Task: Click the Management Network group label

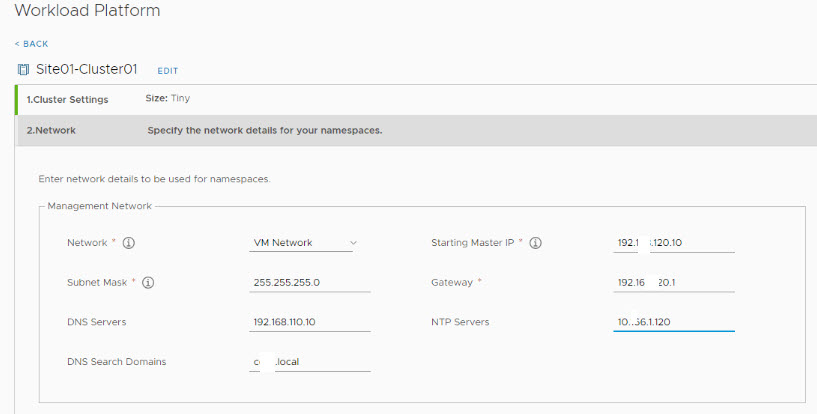Action: [99, 206]
